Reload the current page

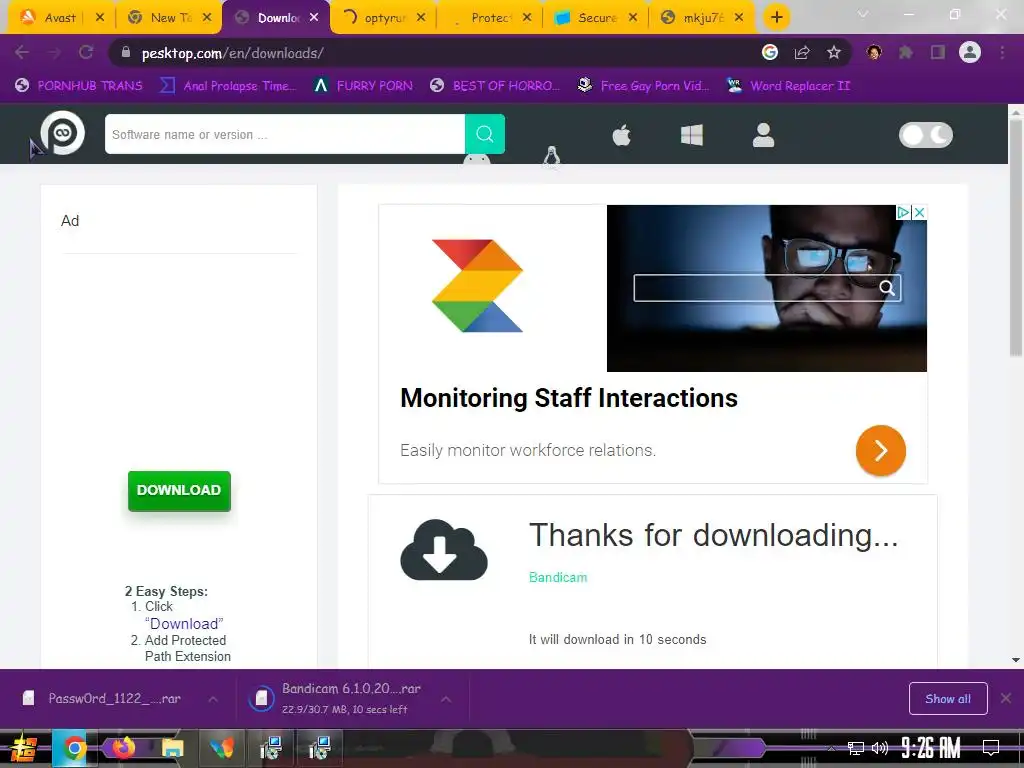click(x=86, y=52)
